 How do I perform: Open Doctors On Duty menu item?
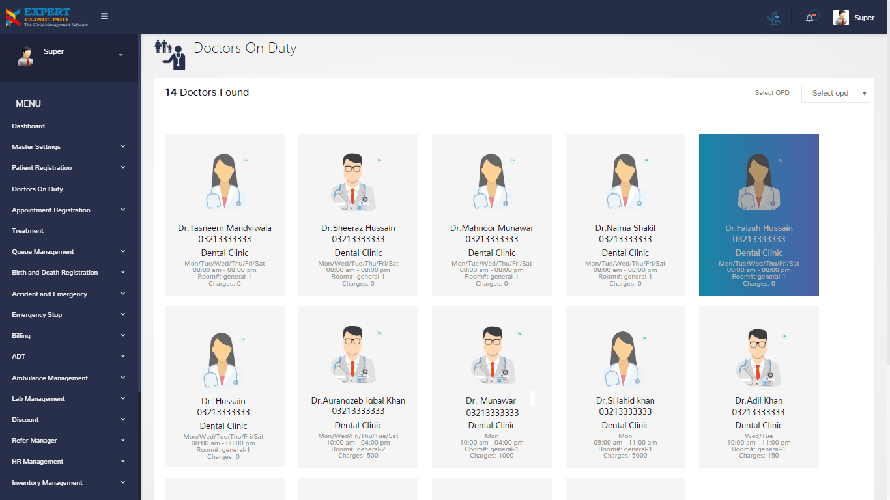37,189
